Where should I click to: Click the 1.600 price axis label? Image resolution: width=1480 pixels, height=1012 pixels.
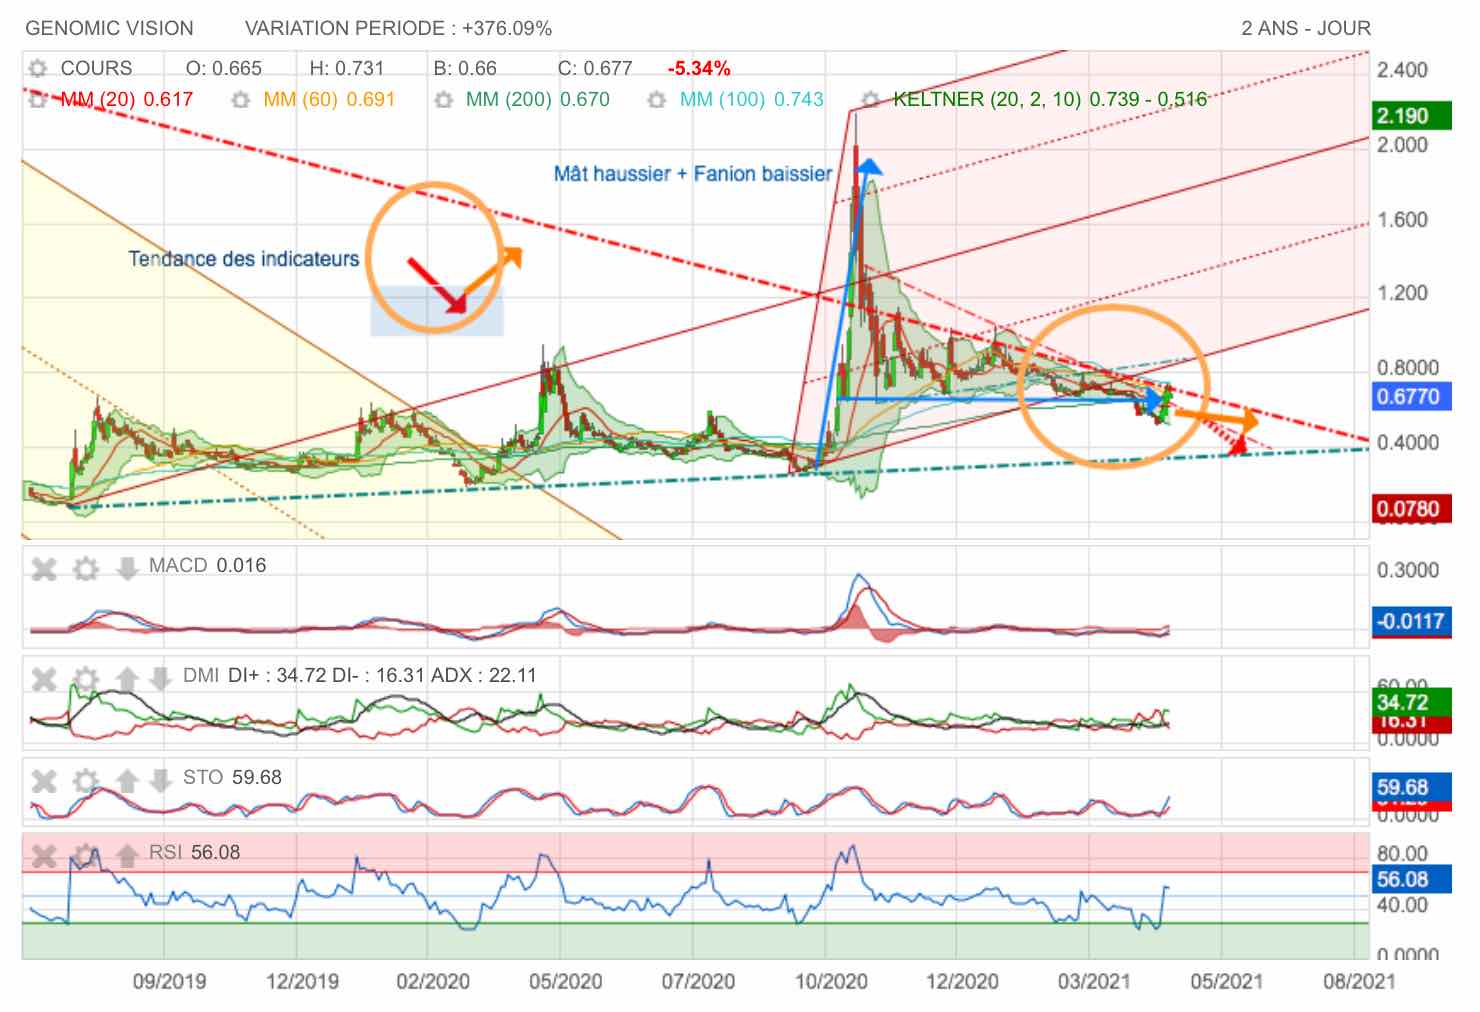point(1402,220)
